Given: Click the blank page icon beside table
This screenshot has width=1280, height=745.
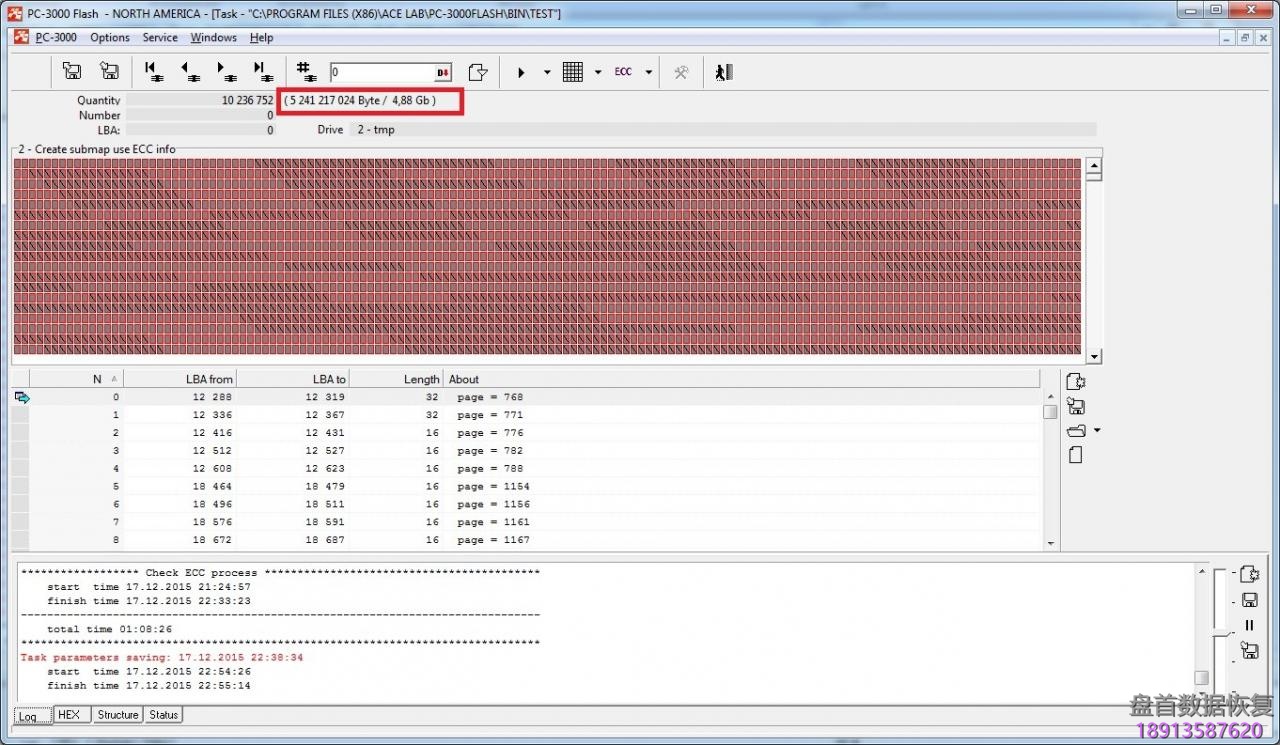Looking at the screenshot, I should coord(1076,455).
